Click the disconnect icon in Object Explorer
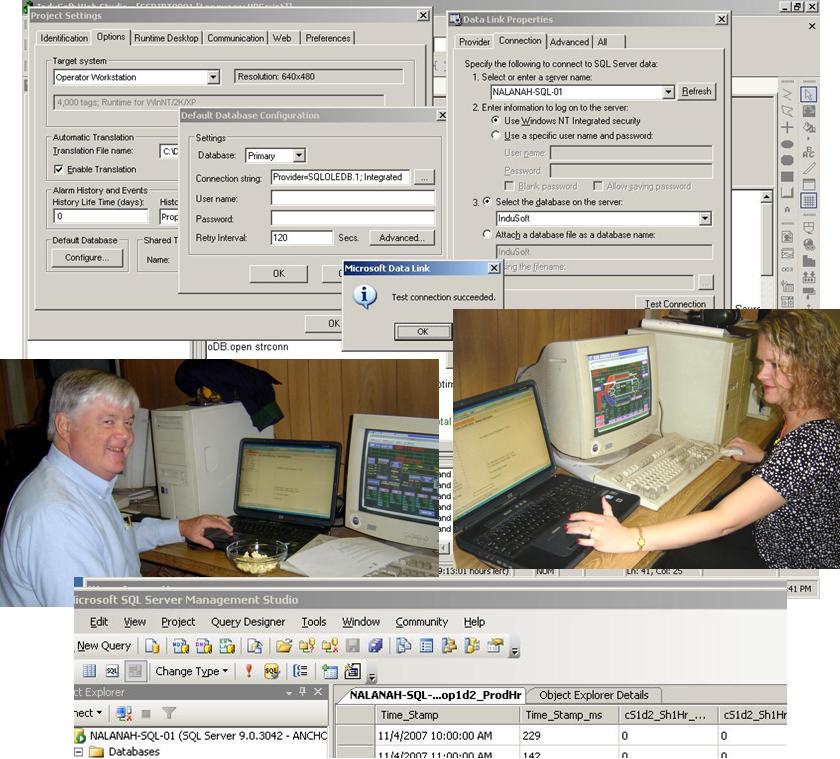 (x=123, y=713)
